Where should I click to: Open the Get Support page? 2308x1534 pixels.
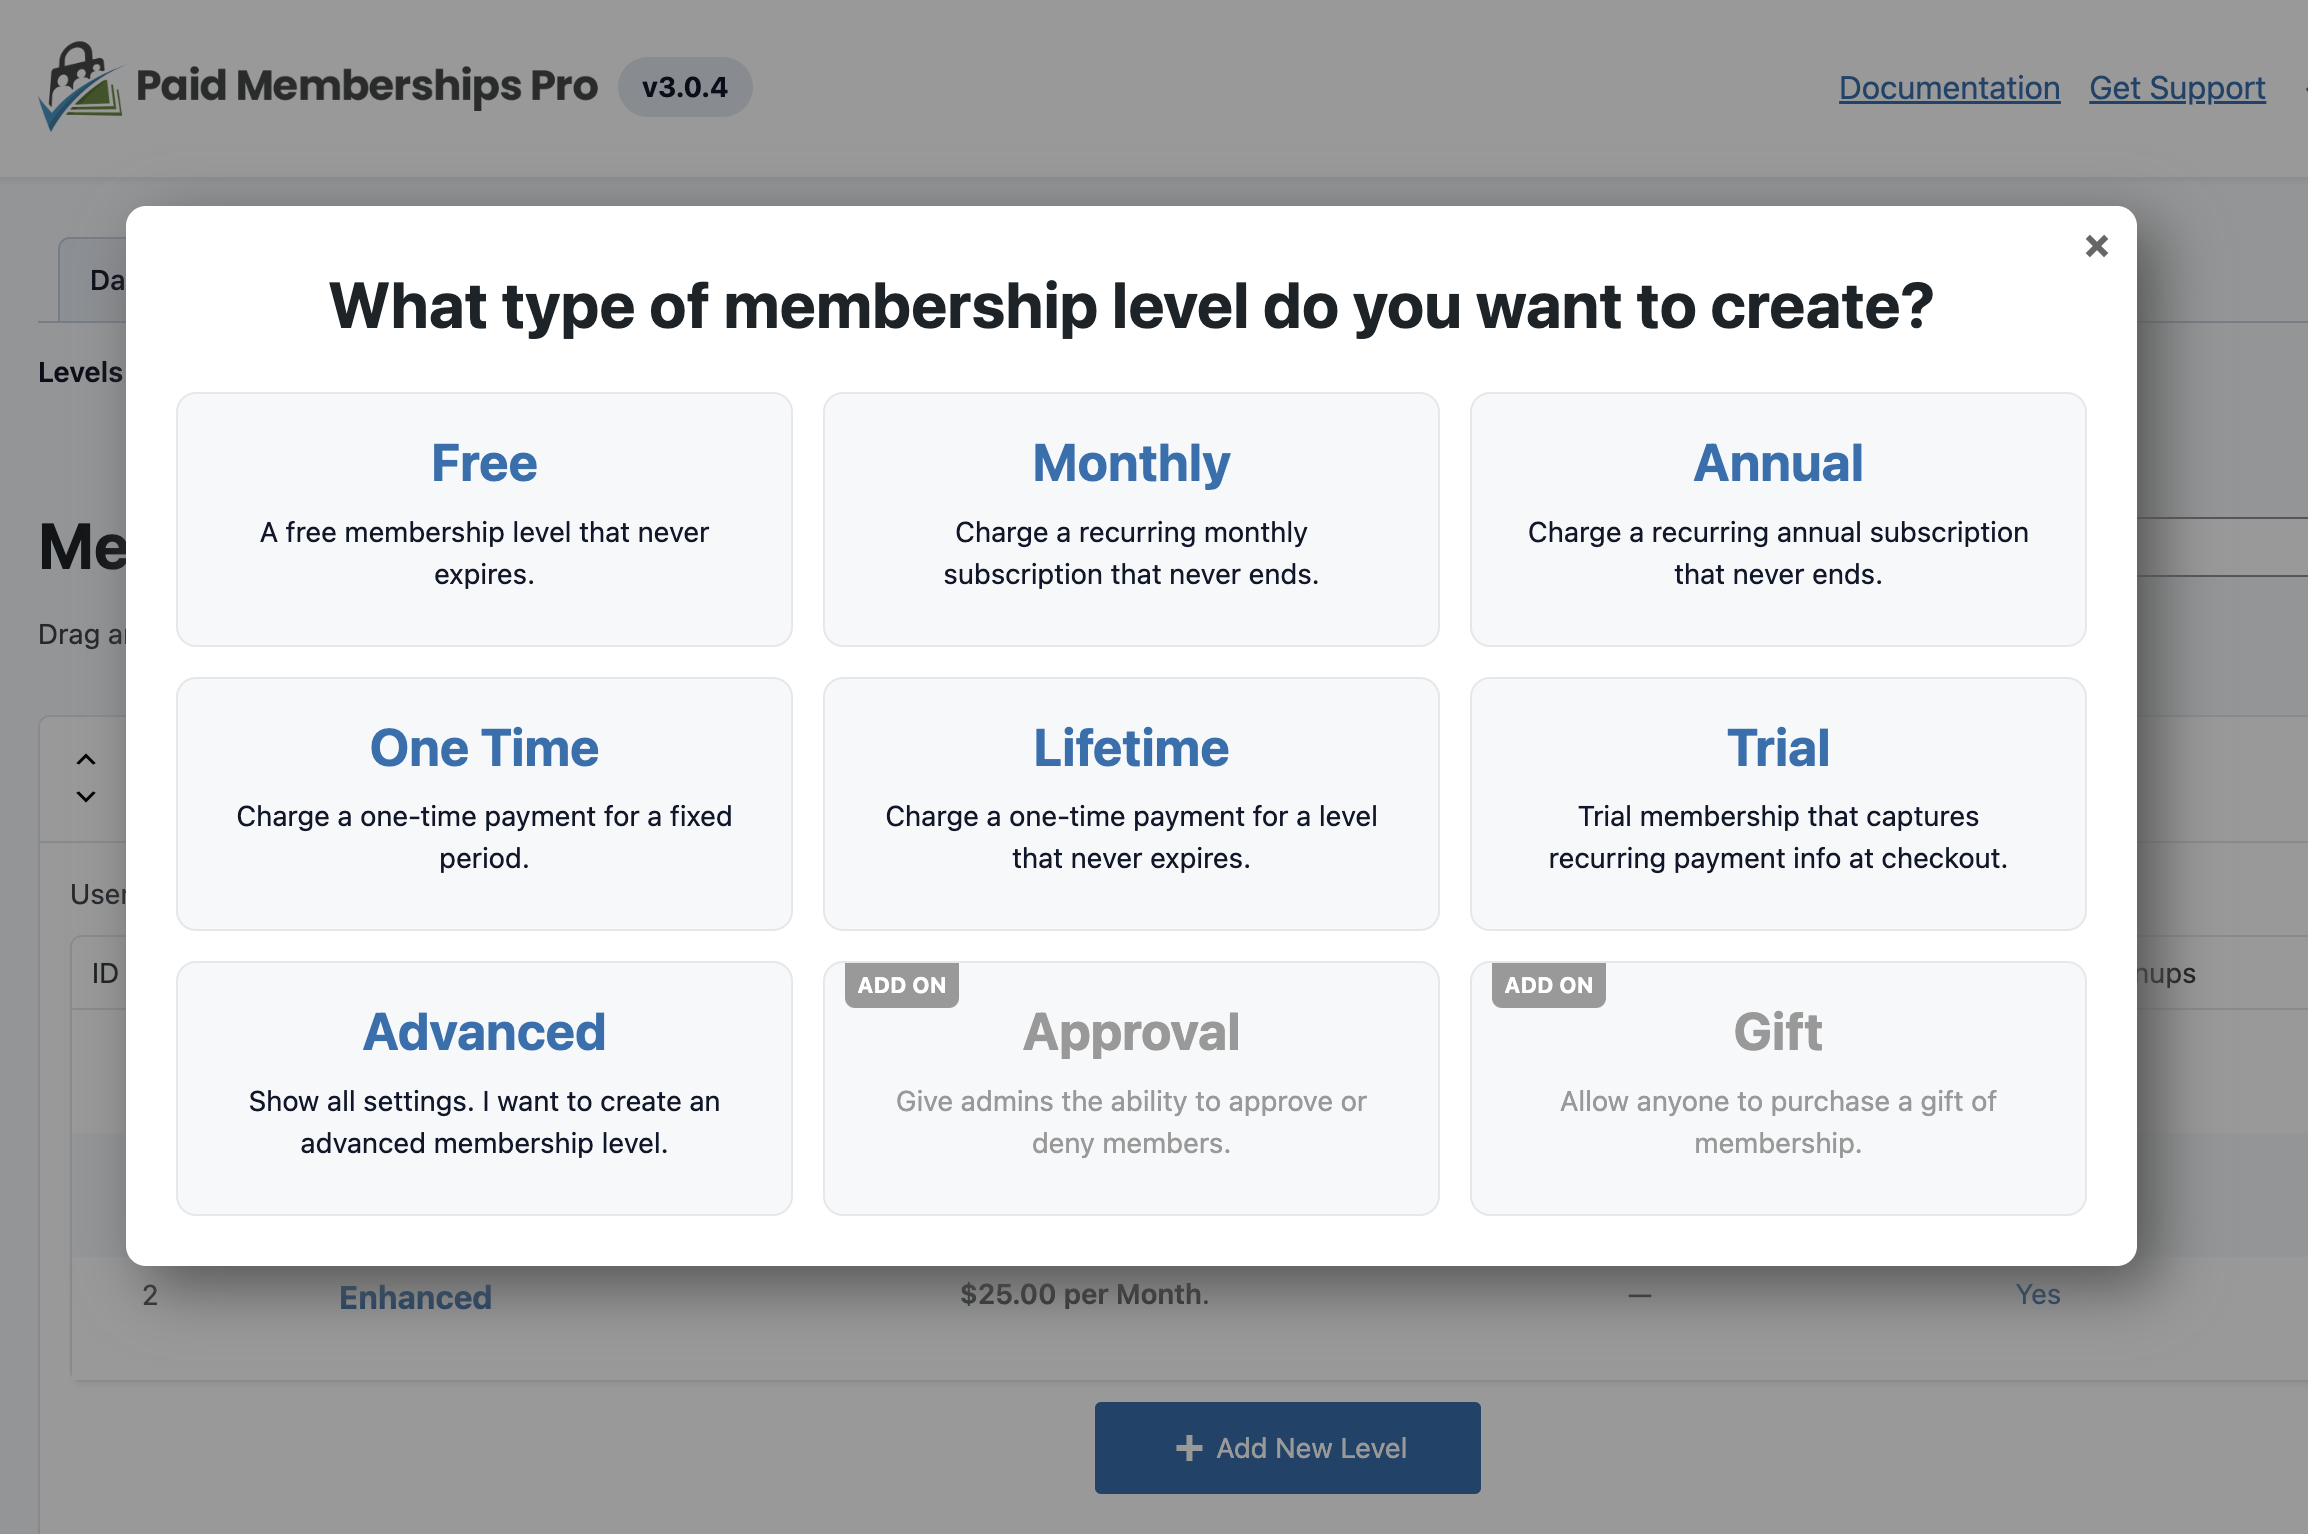pyautogui.click(x=2177, y=87)
